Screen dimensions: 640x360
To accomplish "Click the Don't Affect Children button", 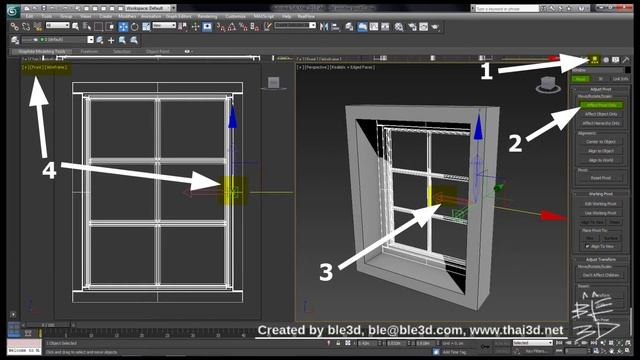I will point(601,275).
